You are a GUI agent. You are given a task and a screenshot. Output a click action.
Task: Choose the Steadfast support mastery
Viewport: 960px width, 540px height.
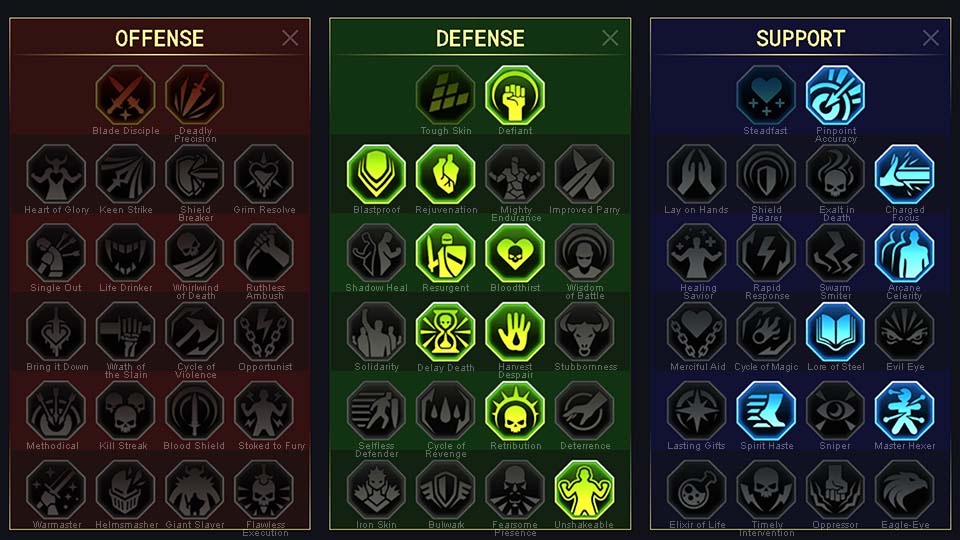tap(766, 96)
